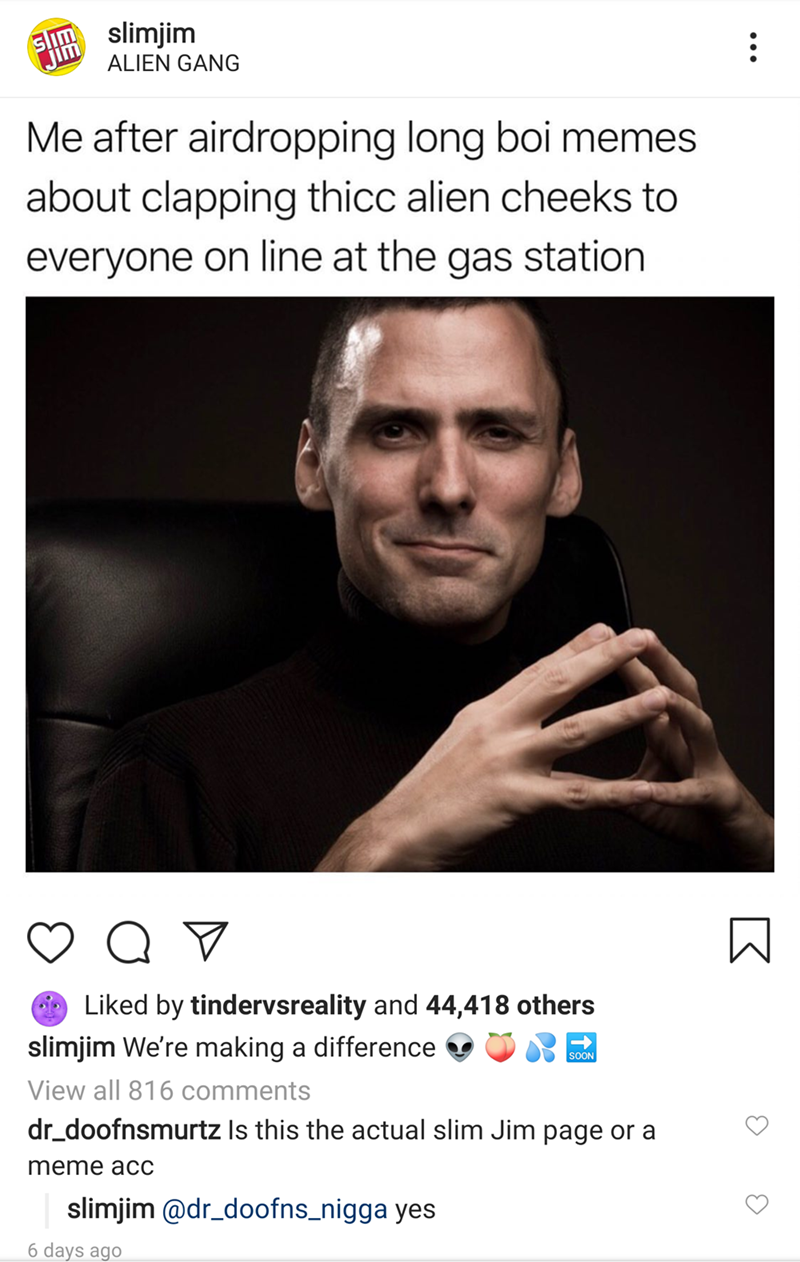Open the dr_doofnsmurtz commenter profile
This screenshot has height=1262, width=800.
(125, 1132)
